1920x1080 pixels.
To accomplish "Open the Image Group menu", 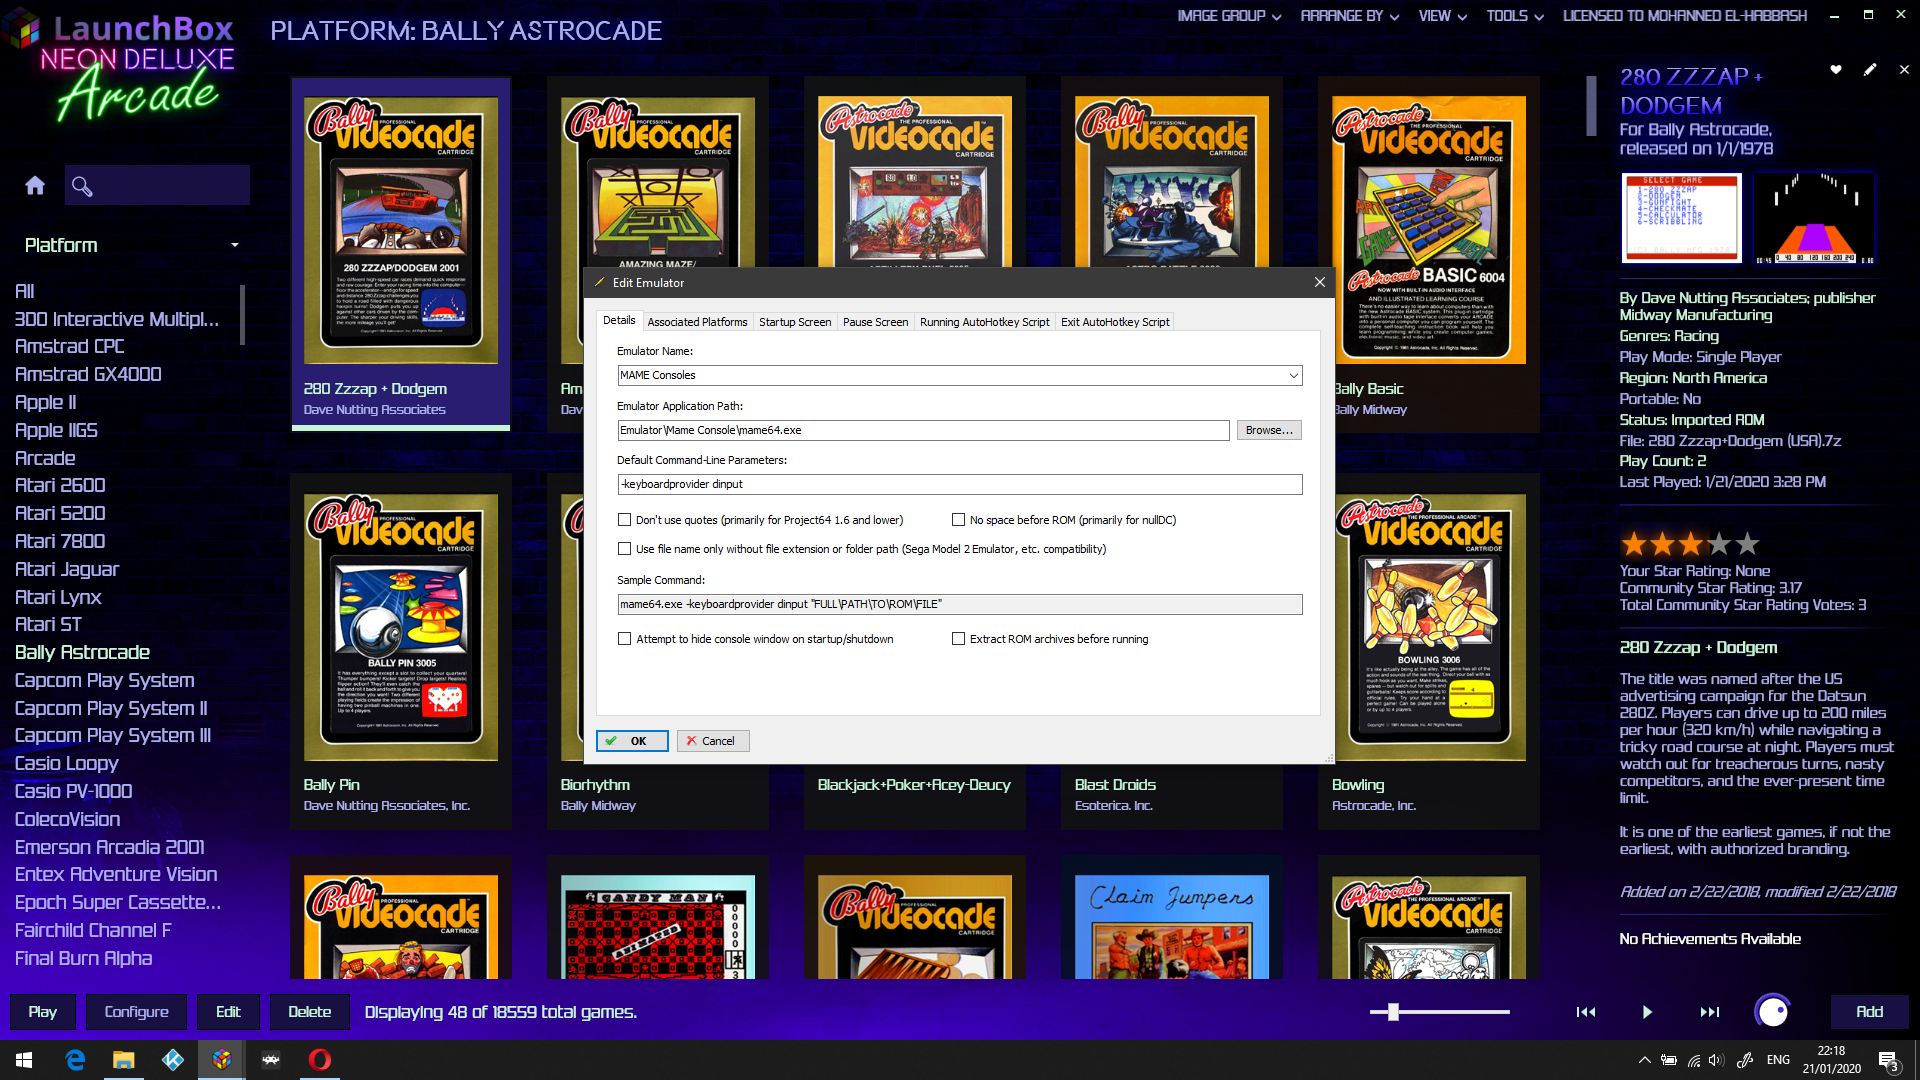I will tap(1229, 16).
